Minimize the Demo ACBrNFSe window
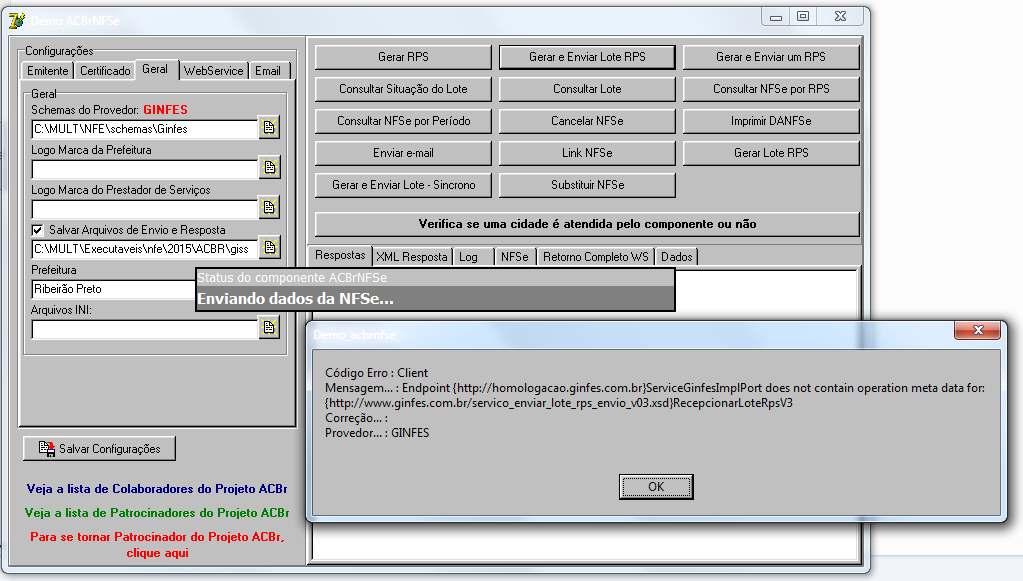 click(775, 17)
